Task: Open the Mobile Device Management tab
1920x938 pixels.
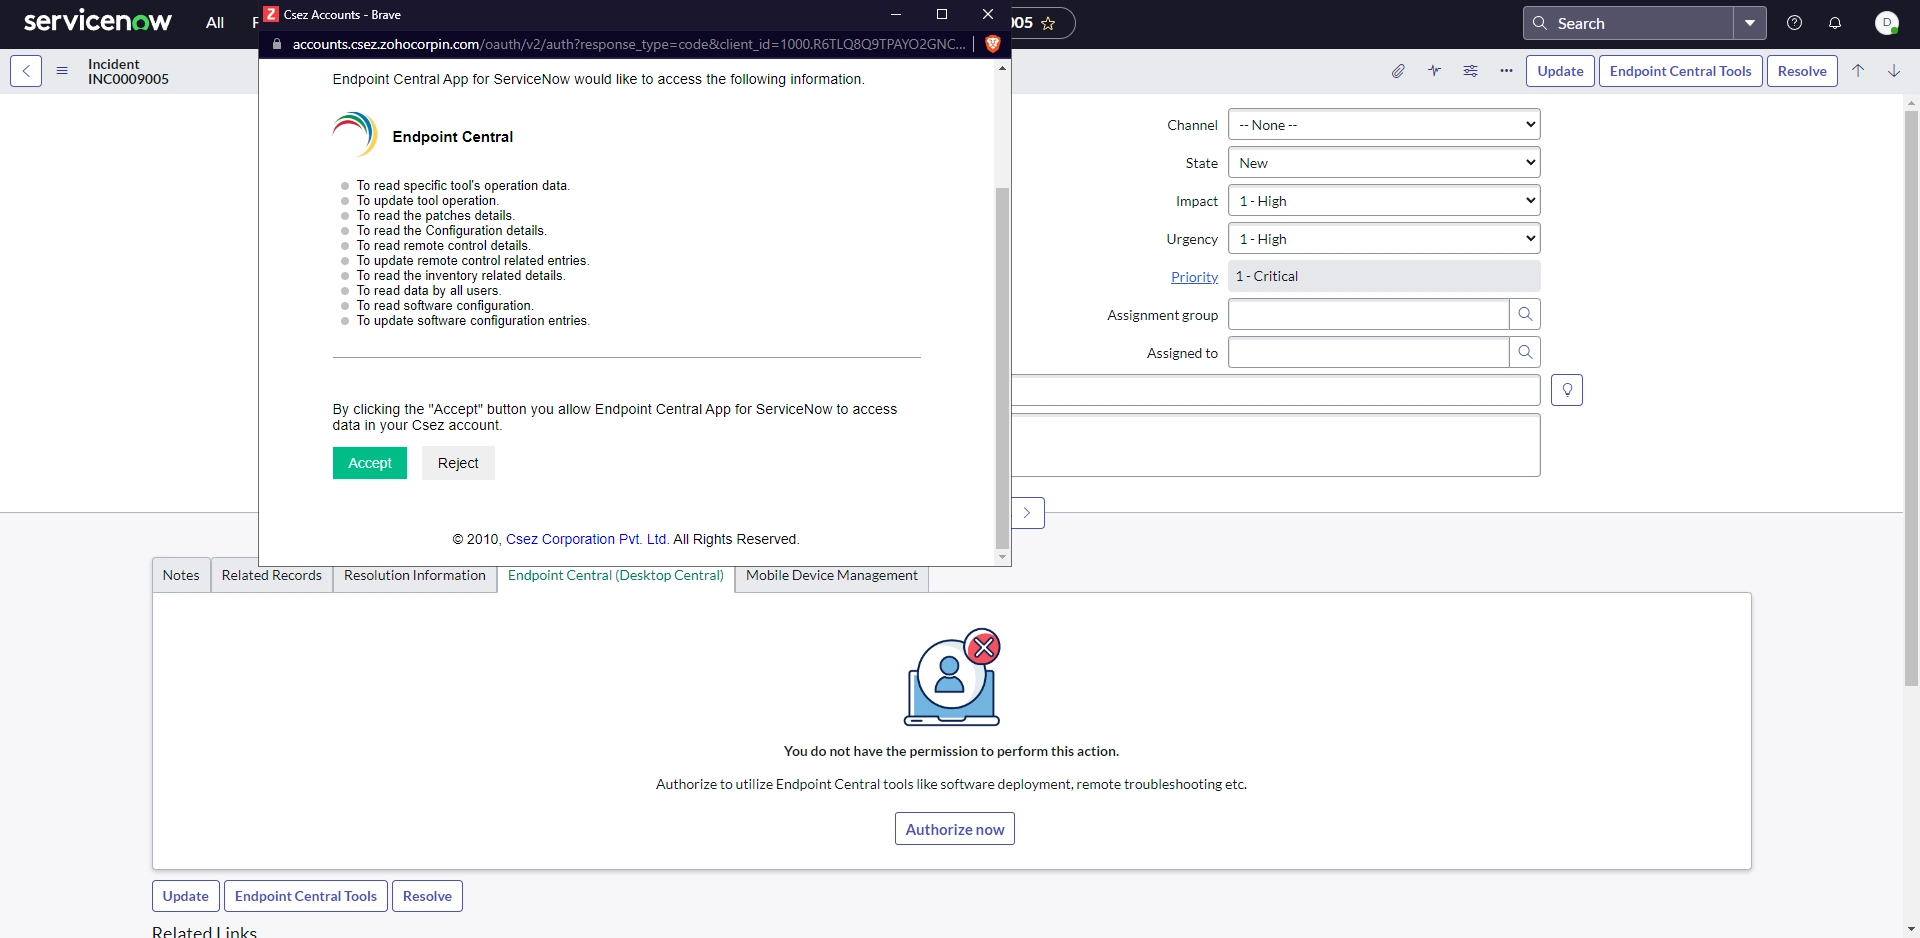Action: [832, 575]
